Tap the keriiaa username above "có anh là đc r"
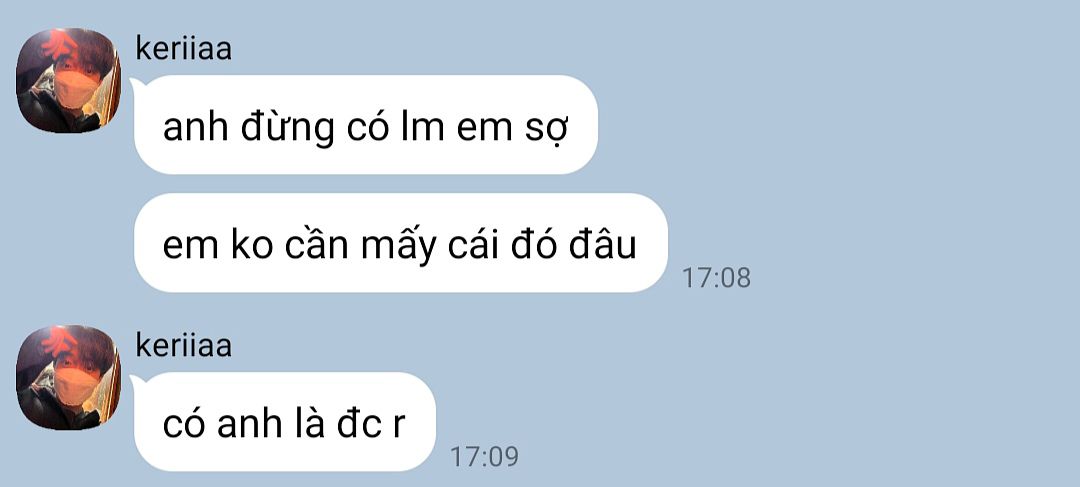This screenshot has height=487, width=1080. click(183, 345)
